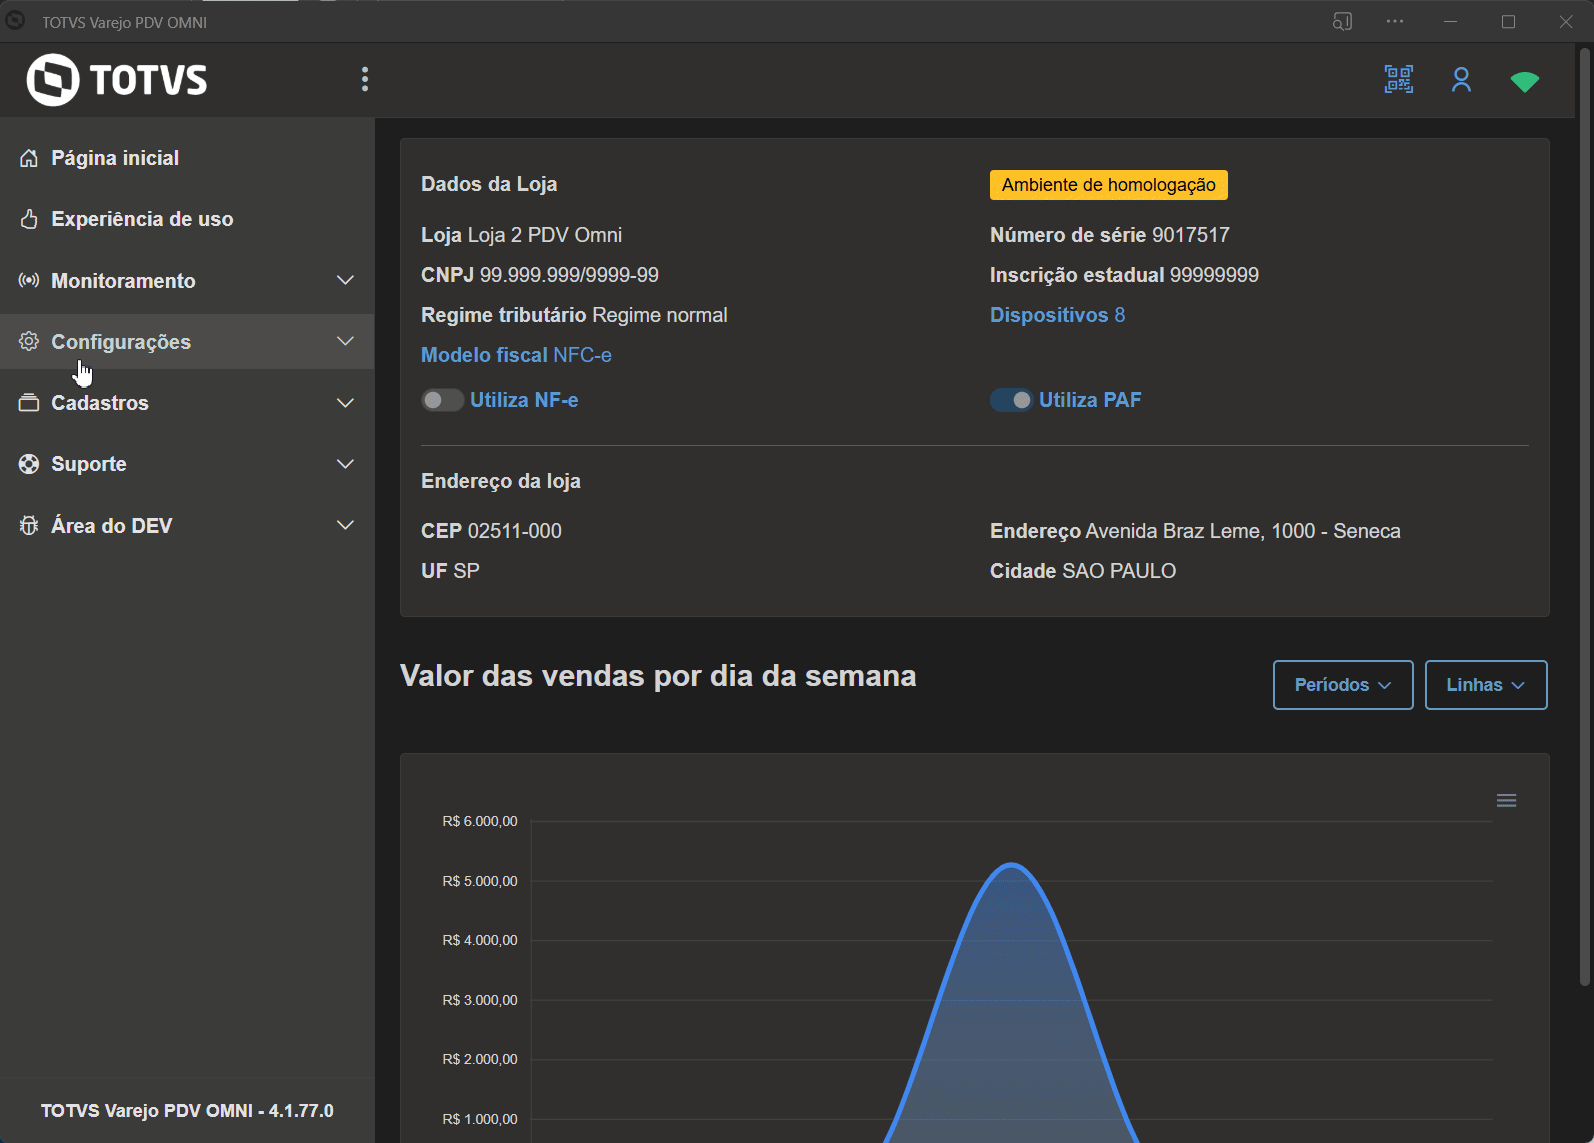This screenshot has height=1143, width=1594.
Task: Click the Inscrição estadual 99999999 text
Action: click(x=1124, y=275)
